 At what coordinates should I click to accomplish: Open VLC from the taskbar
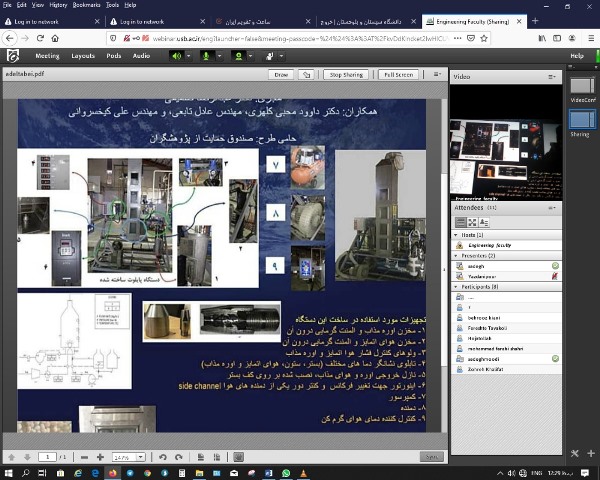pos(303,473)
